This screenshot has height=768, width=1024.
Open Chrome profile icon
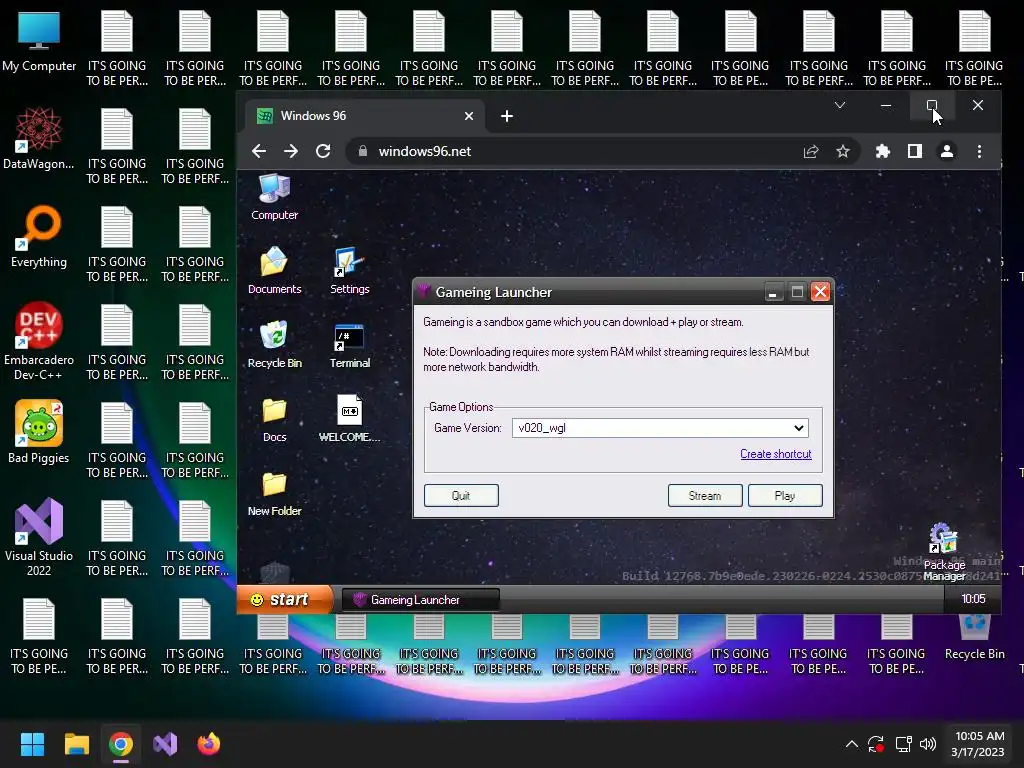(947, 152)
